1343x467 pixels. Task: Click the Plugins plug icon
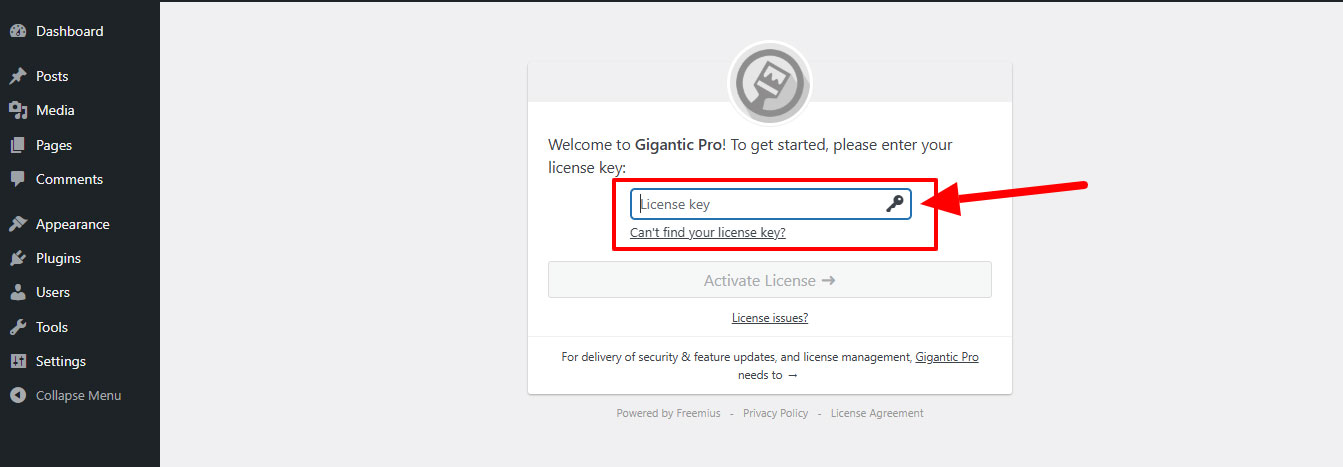coord(17,258)
